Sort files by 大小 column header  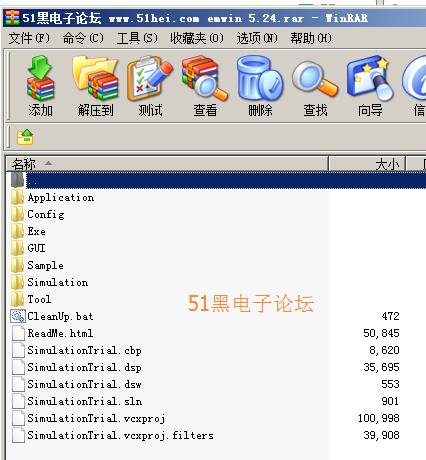point(367,164)
